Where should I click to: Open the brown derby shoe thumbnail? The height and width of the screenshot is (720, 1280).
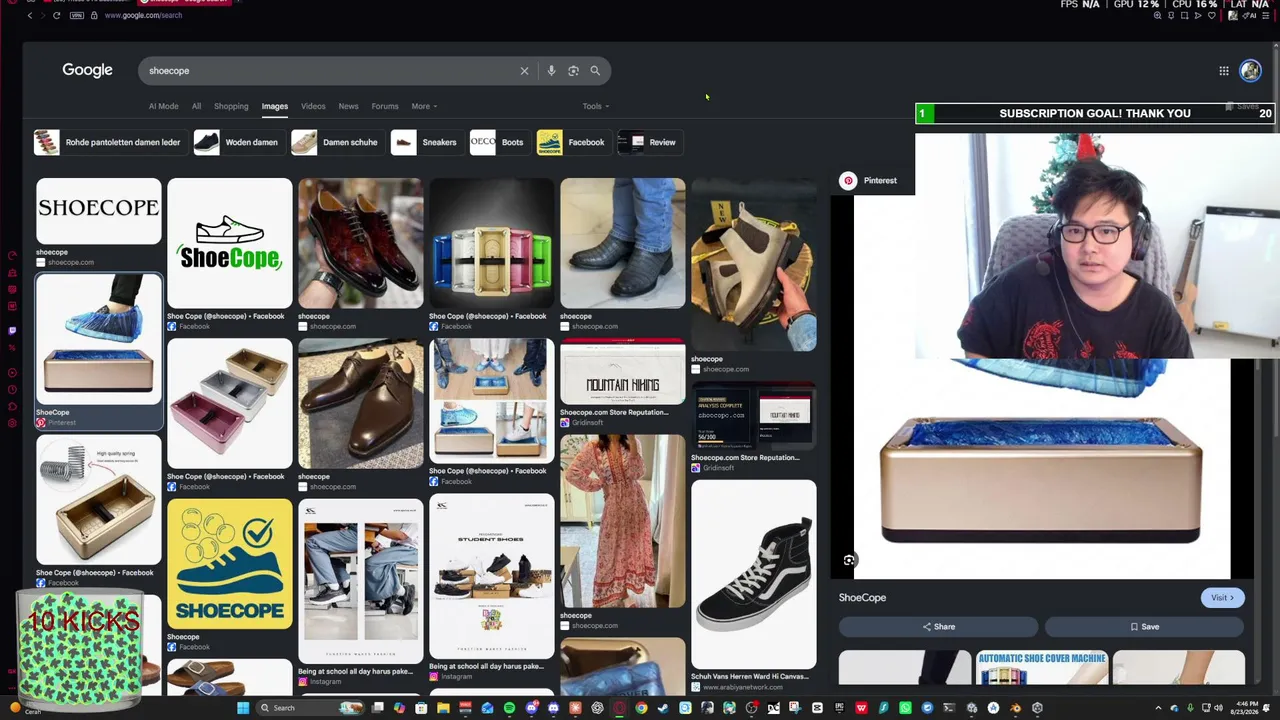click(x=360, y=403)
